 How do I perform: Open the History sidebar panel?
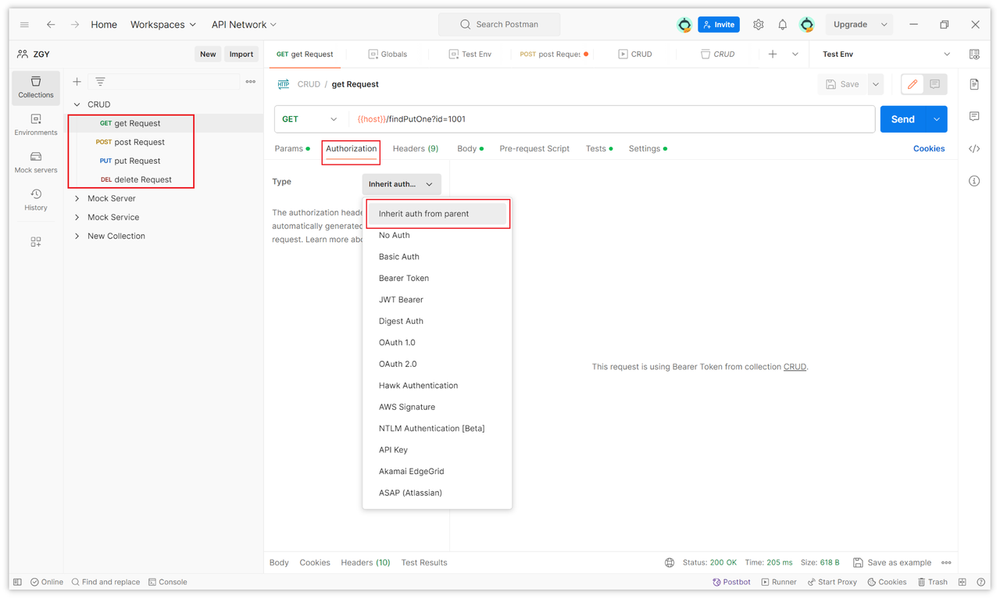pyautogui.click(x=35, y=200)
